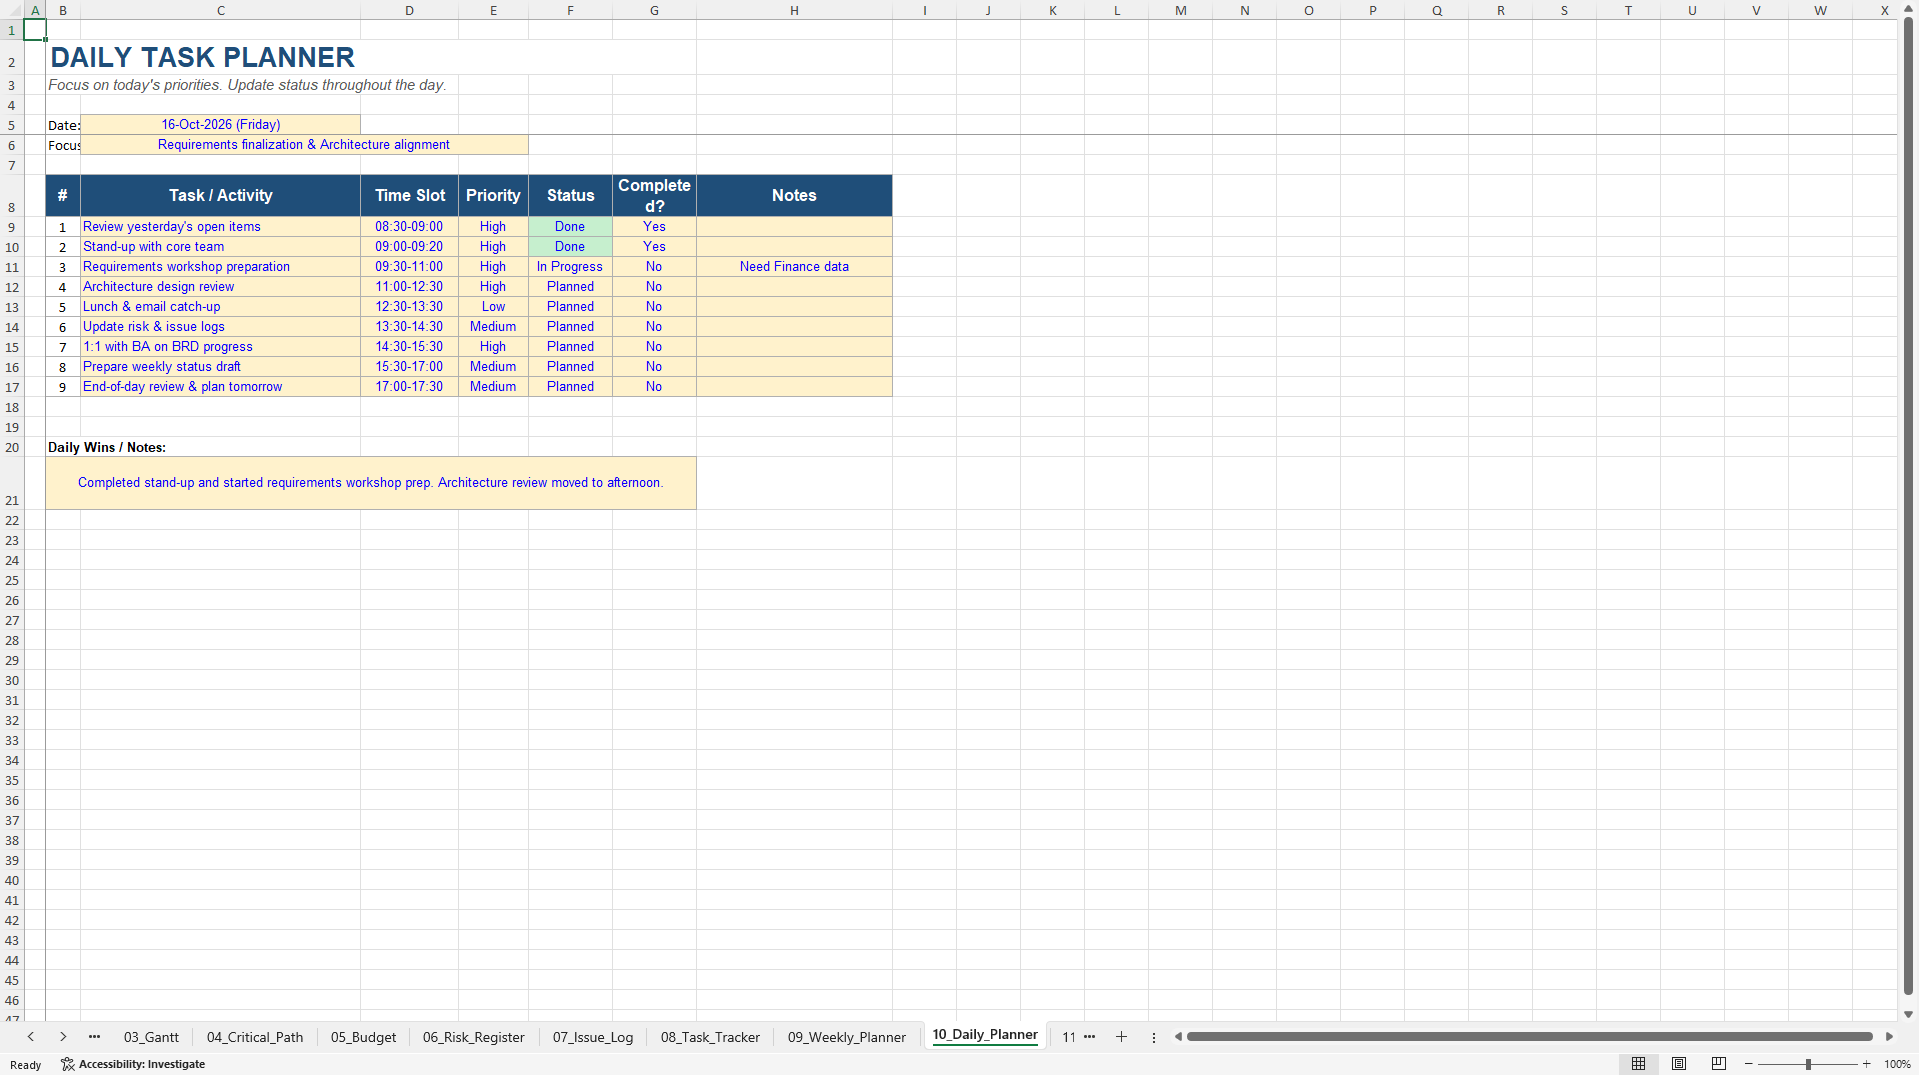1919x1075 pixels.
Task: Show hidden sheet tabs on left ellipsis
Action: pos(94,1037)
